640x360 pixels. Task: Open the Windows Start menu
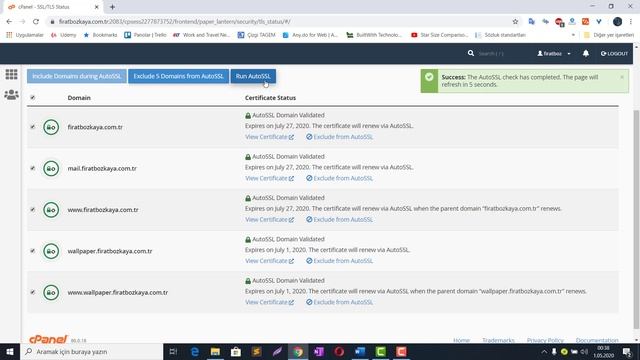click(x=10, y=351)
